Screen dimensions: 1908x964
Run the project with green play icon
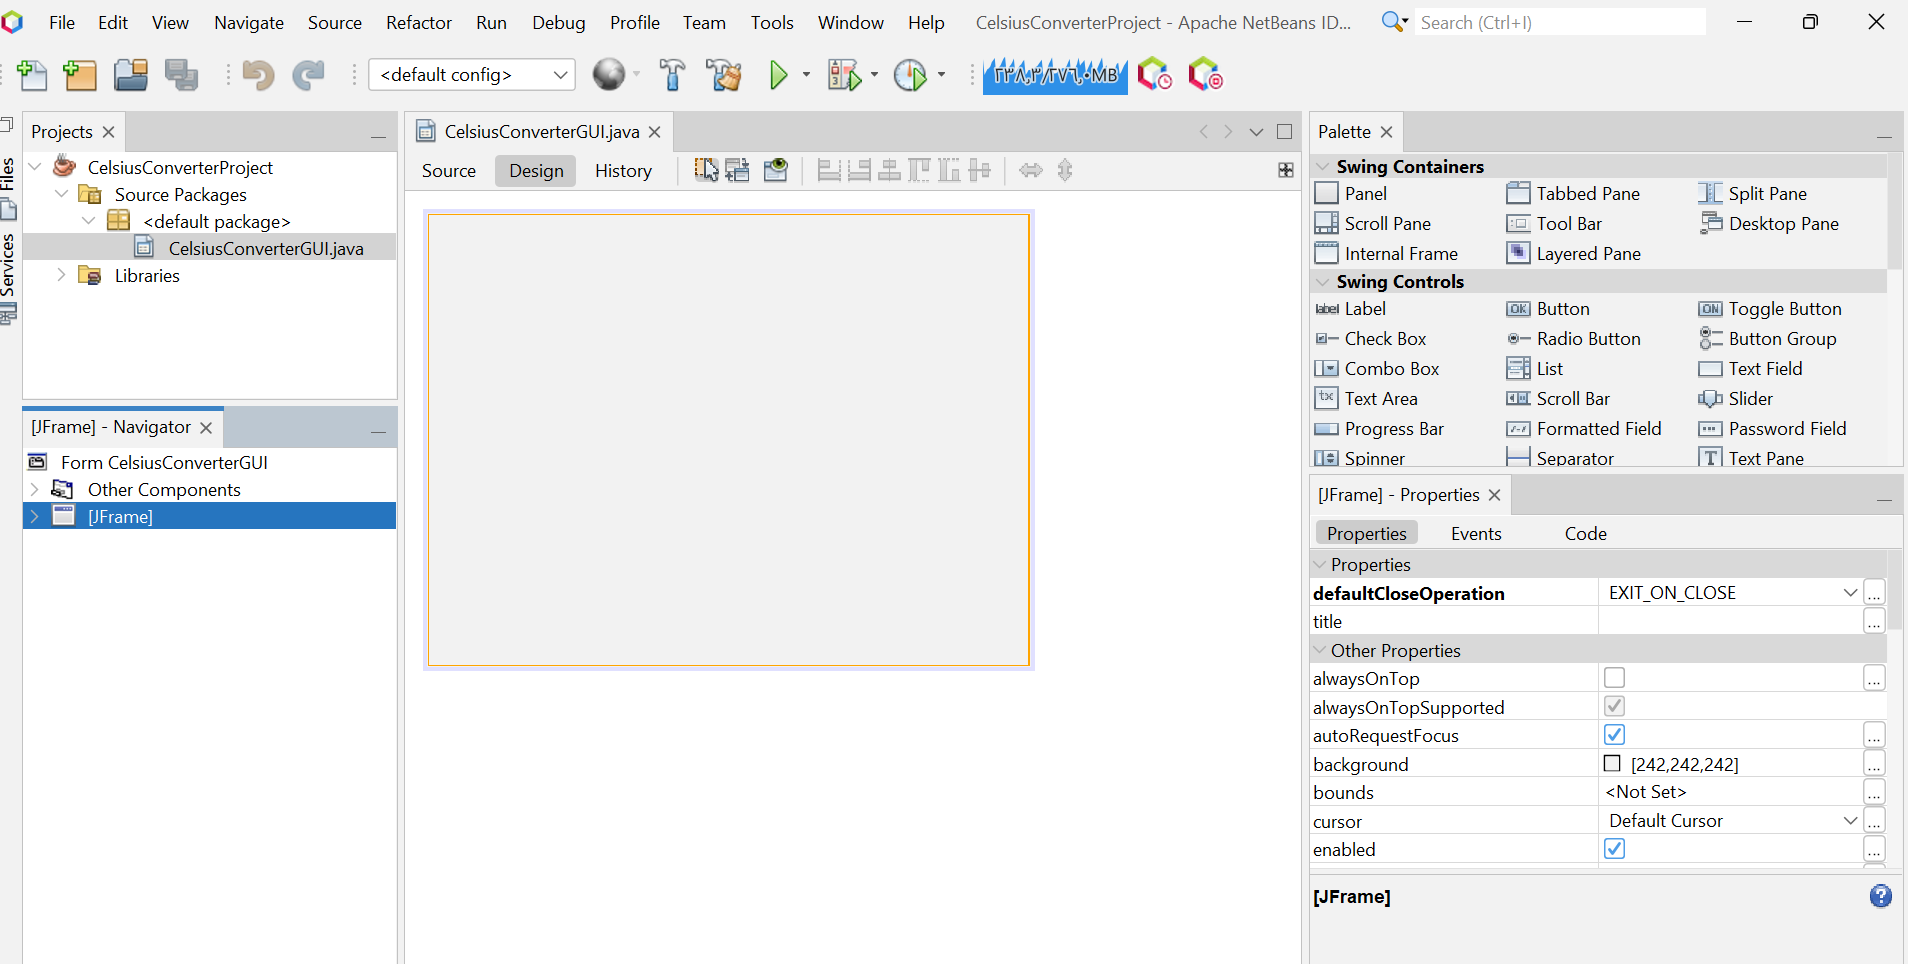(779, 75)
